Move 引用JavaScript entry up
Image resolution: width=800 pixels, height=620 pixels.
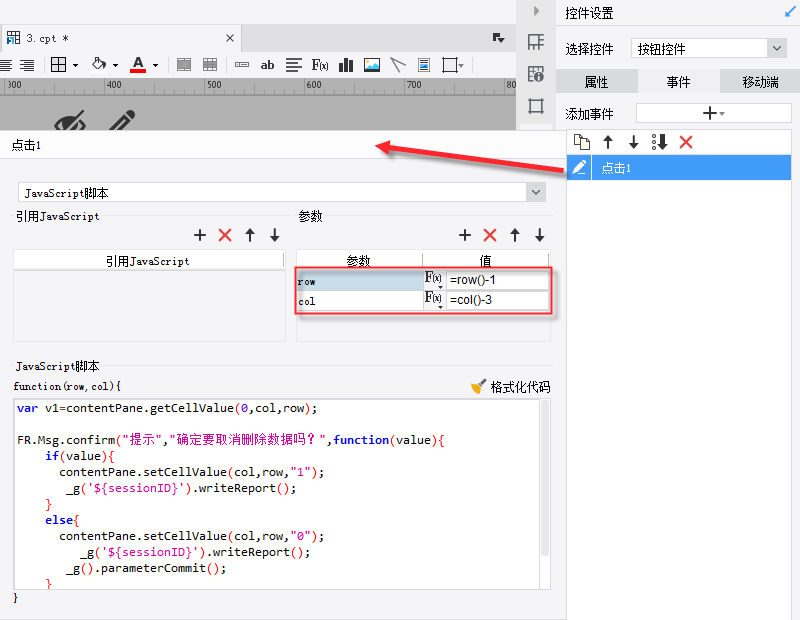(250, 235)
